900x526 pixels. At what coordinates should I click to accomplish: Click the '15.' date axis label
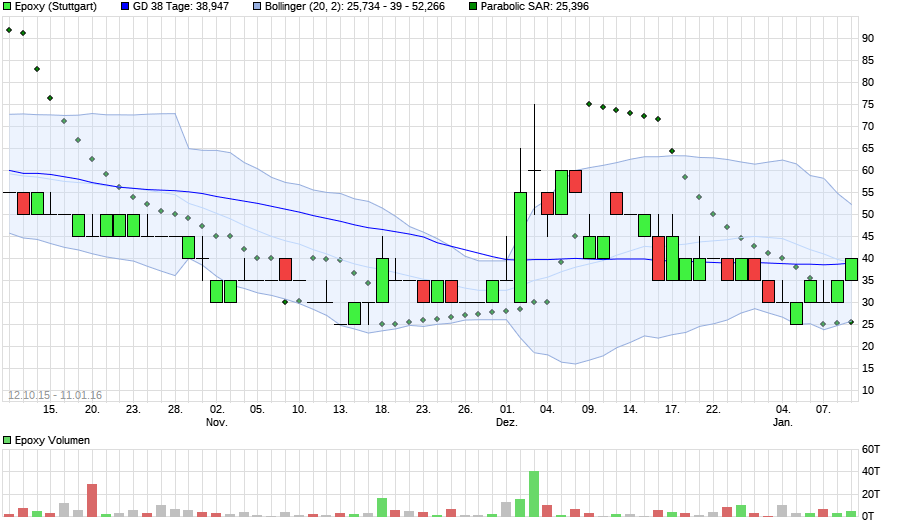coord(51,409)
